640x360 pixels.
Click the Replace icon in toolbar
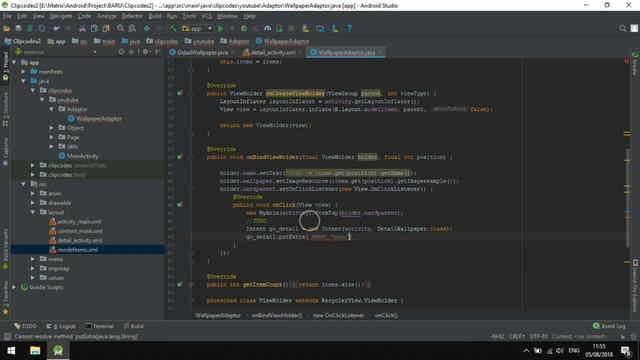[x=132, y=29]
